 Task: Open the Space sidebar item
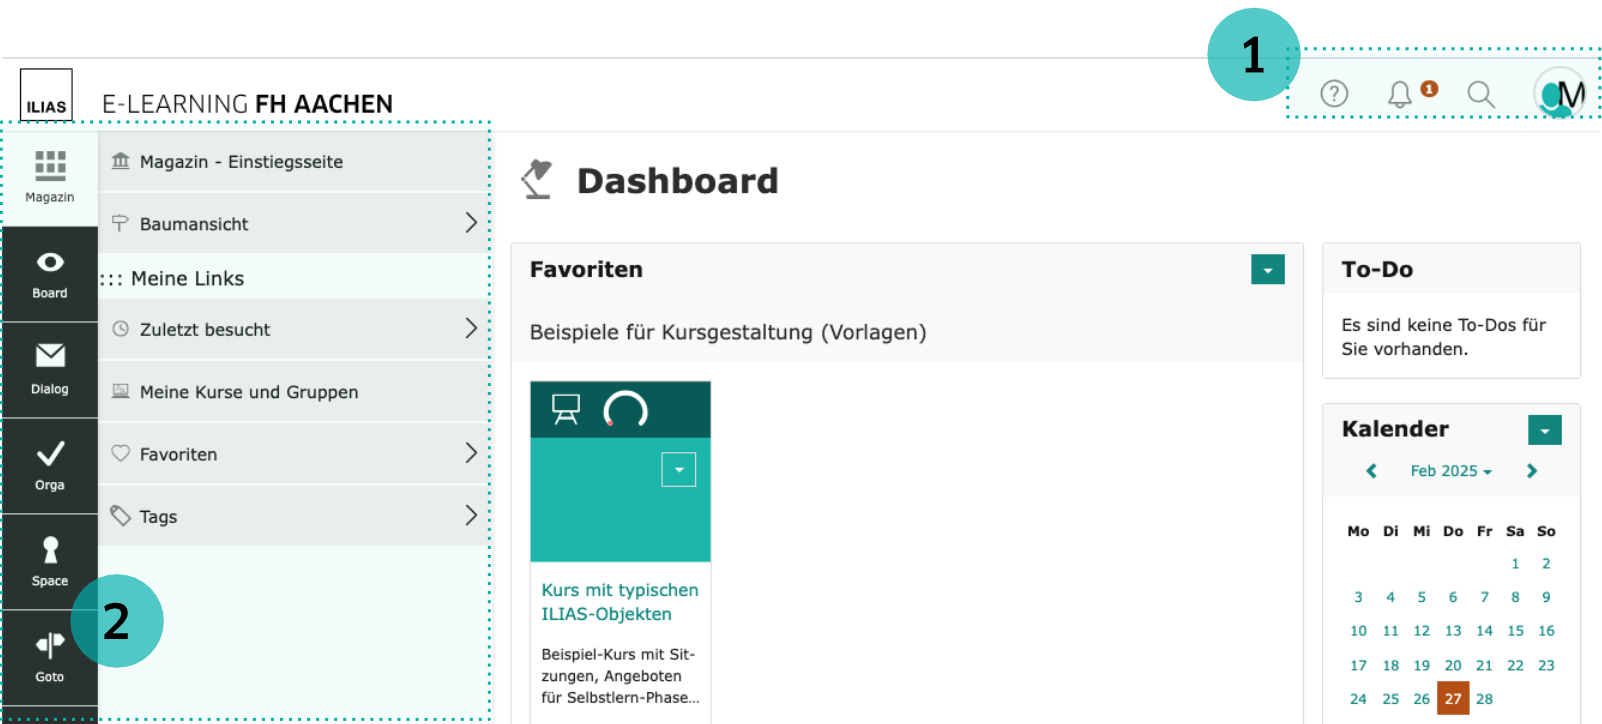click(50, 561)
